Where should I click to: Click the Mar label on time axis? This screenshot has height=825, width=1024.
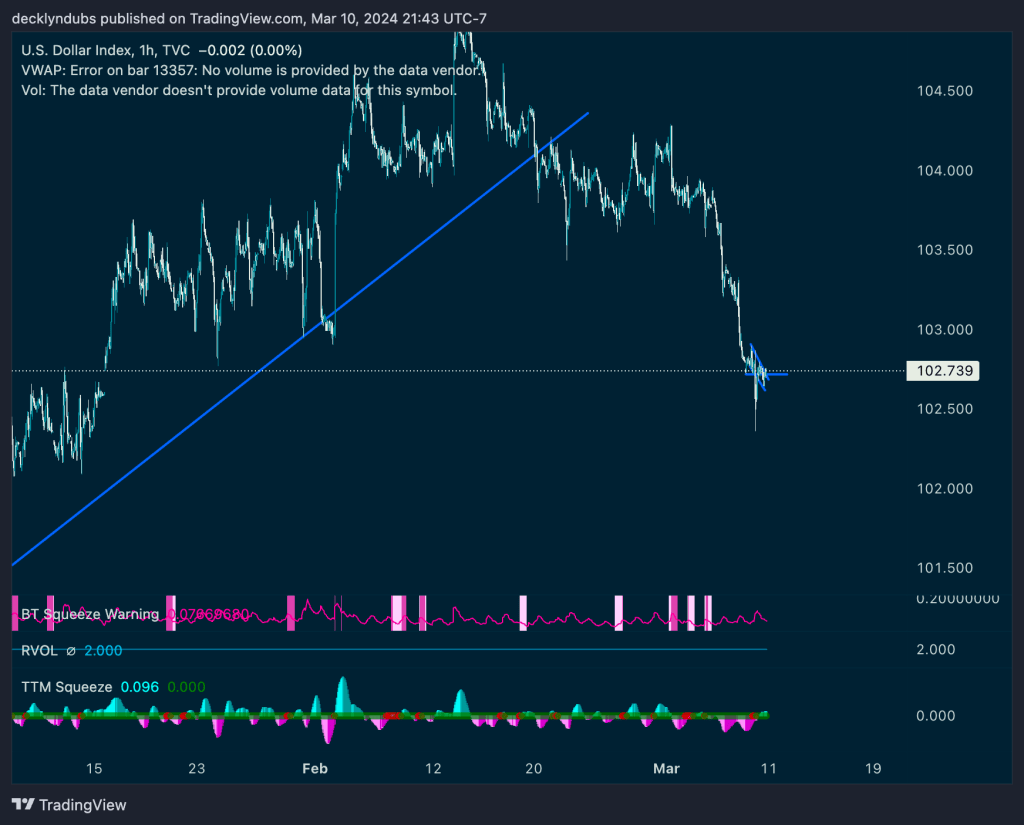click(x=665, y=769)
